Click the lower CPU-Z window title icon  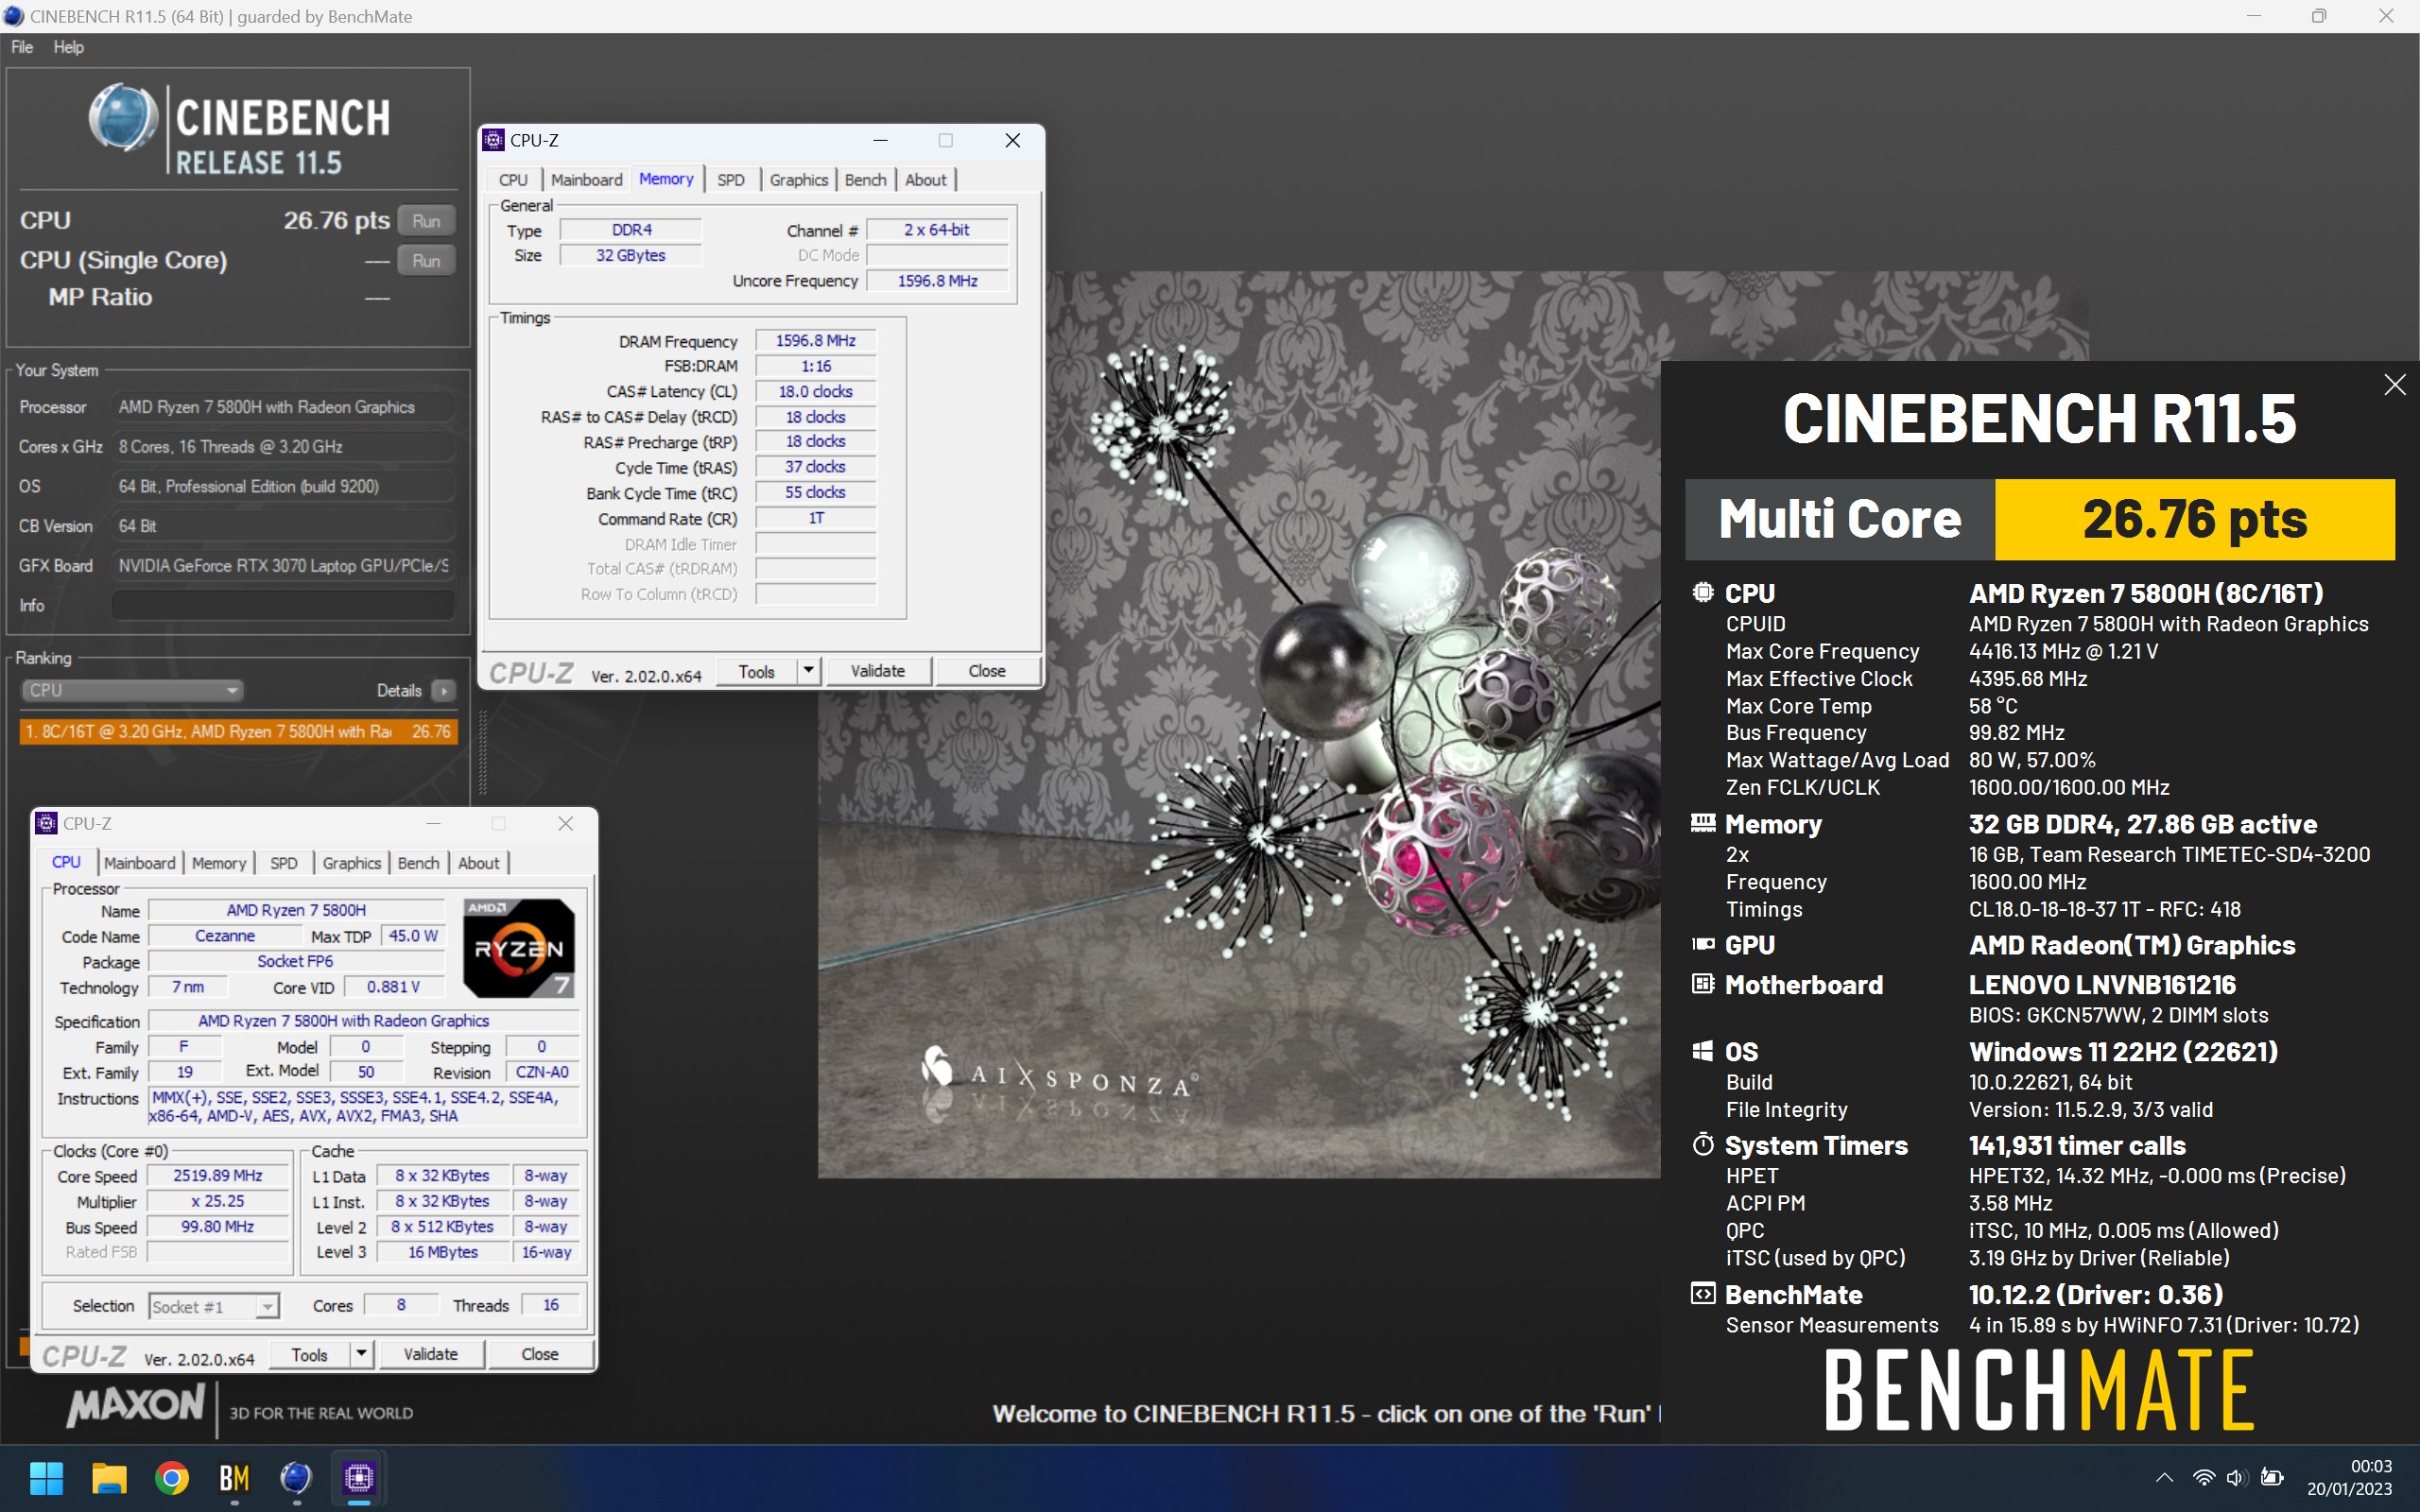(x=47, y=823)
